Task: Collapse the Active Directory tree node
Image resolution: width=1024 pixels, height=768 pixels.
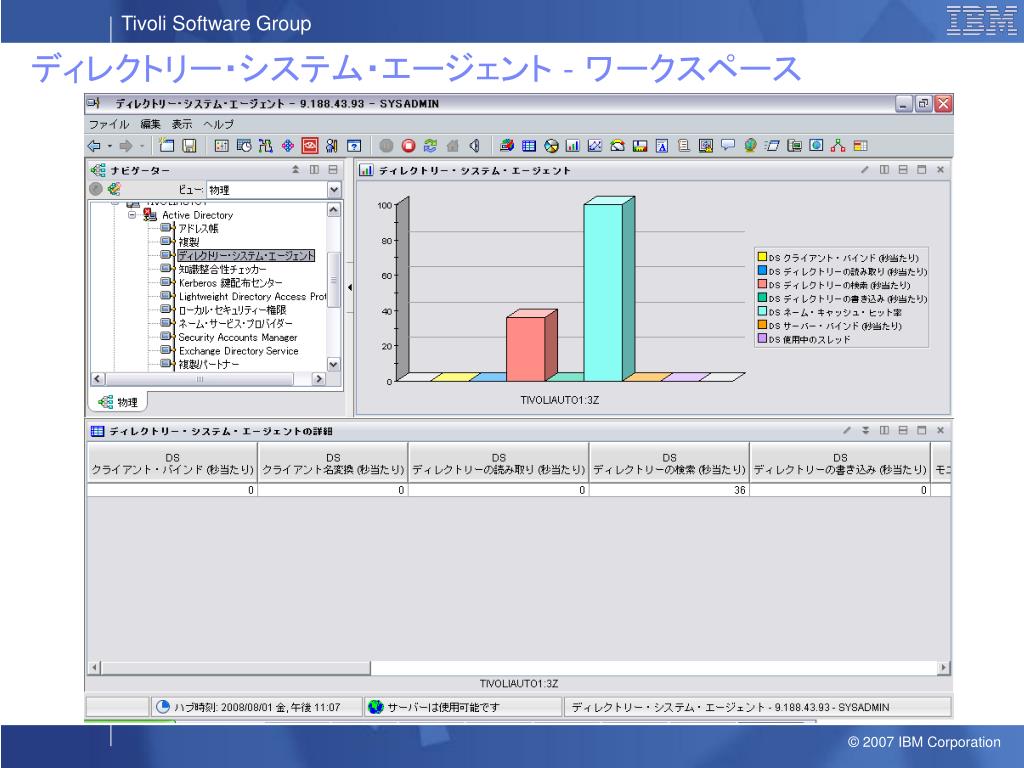Action: (x=131, y=215)
